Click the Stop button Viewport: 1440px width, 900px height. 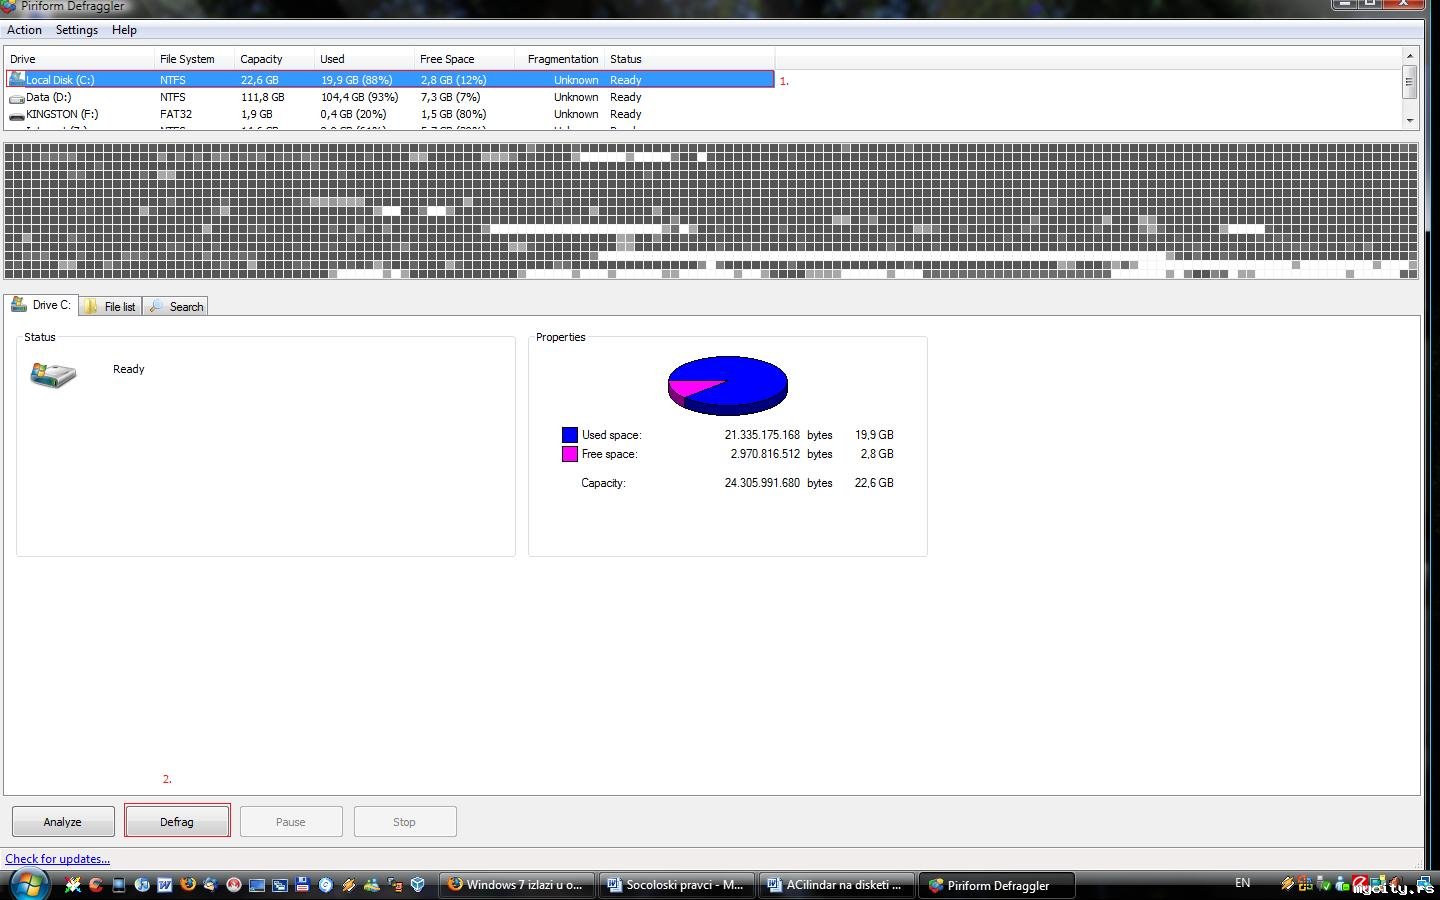pos(404,822)
